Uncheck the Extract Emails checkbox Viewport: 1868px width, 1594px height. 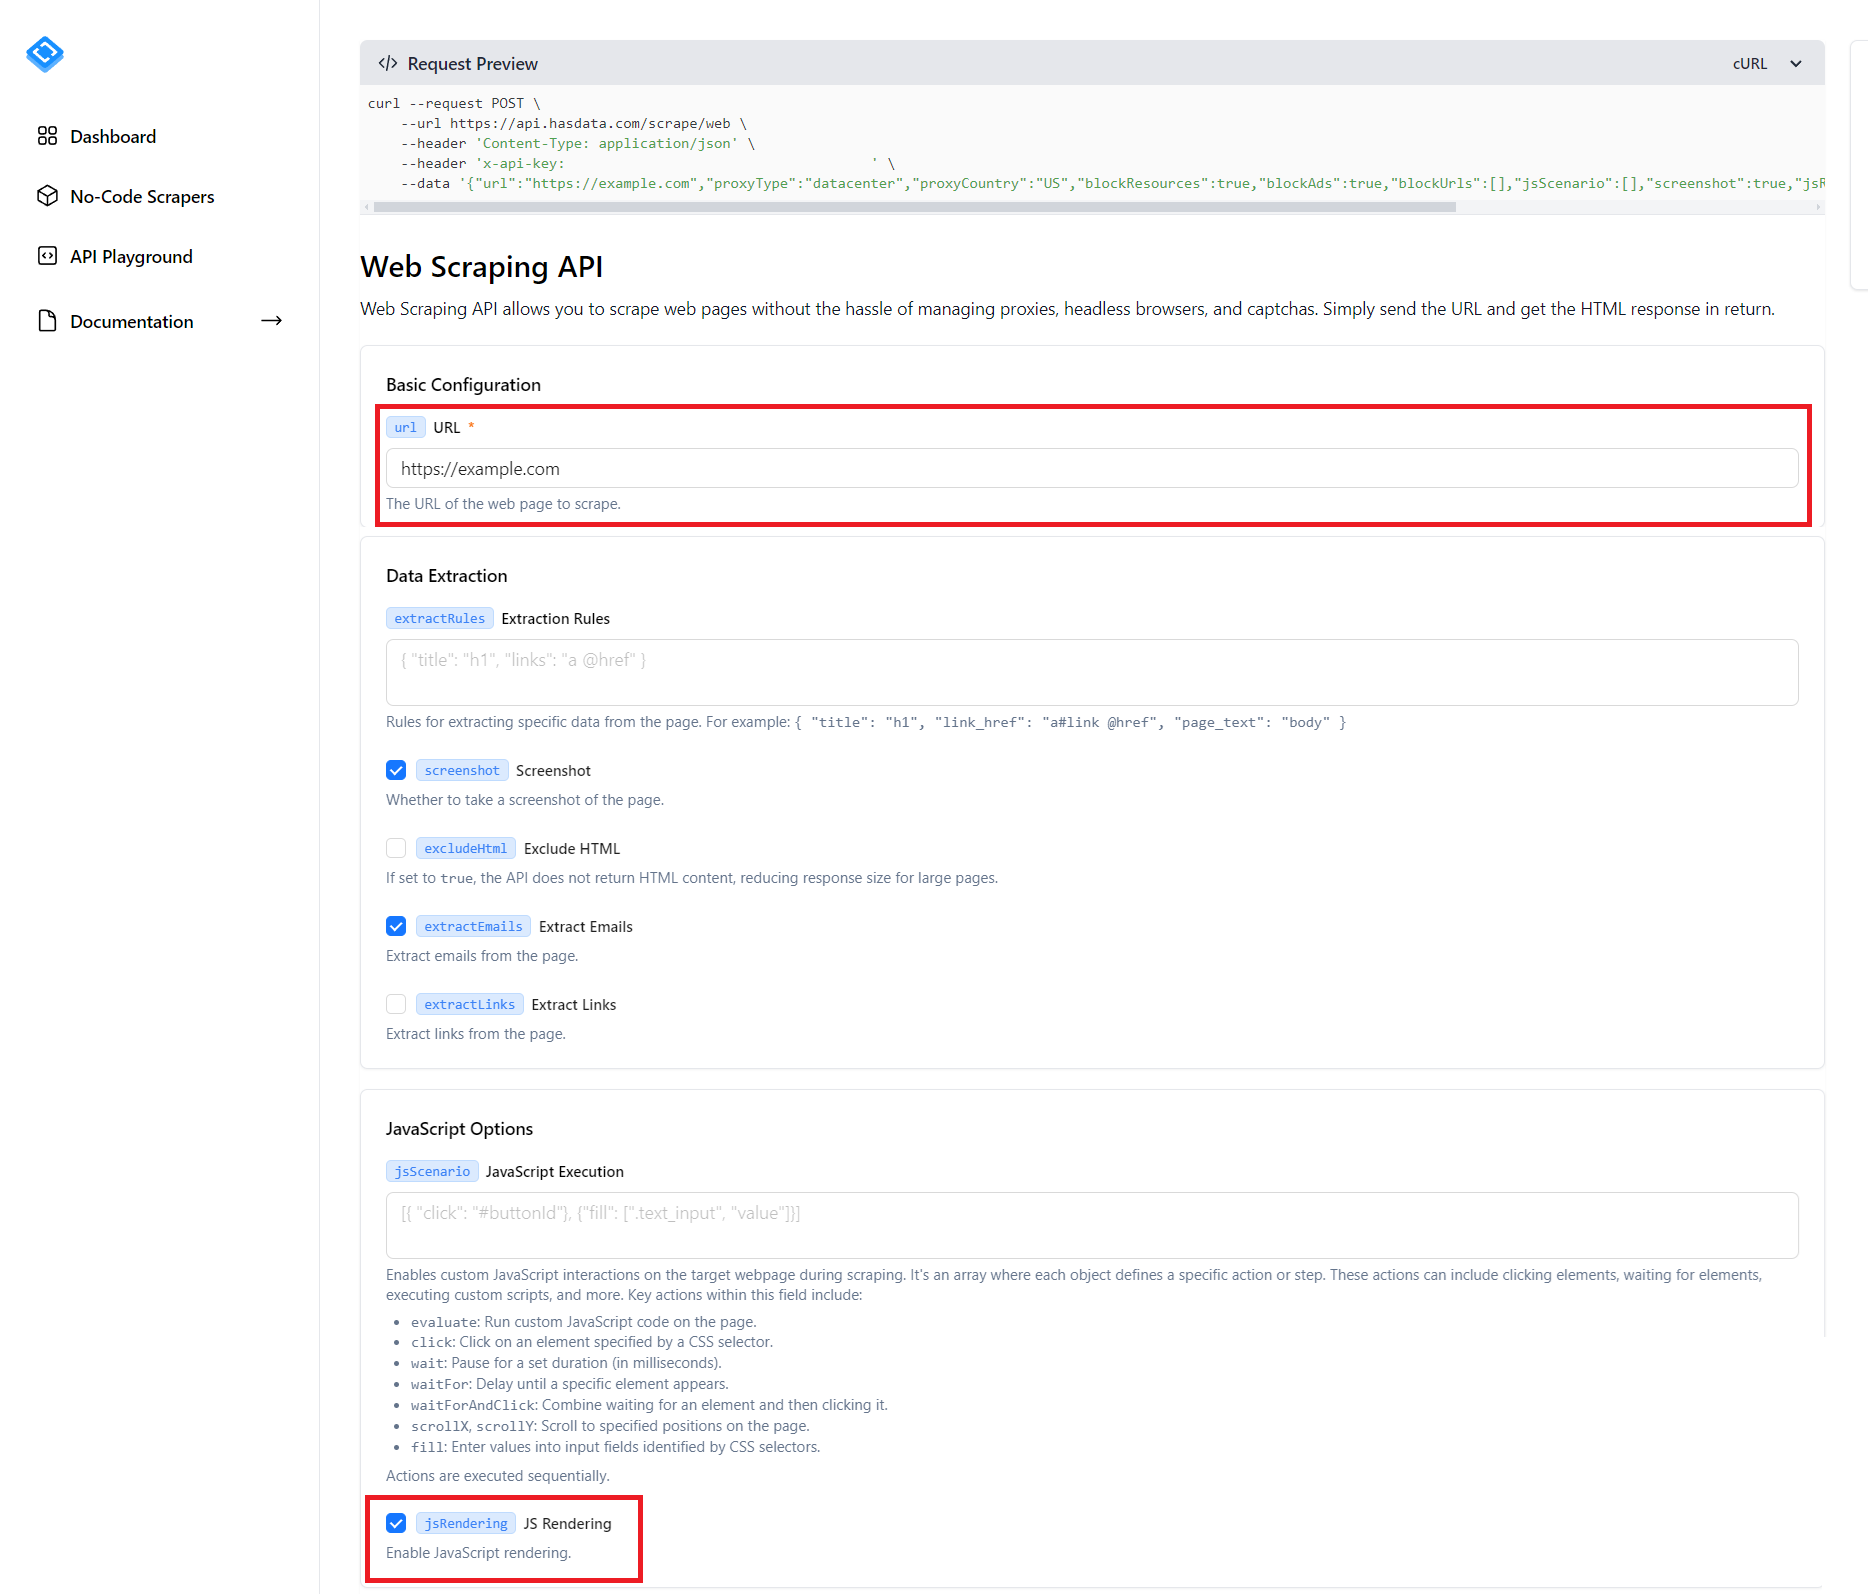[x=396, y=926]
